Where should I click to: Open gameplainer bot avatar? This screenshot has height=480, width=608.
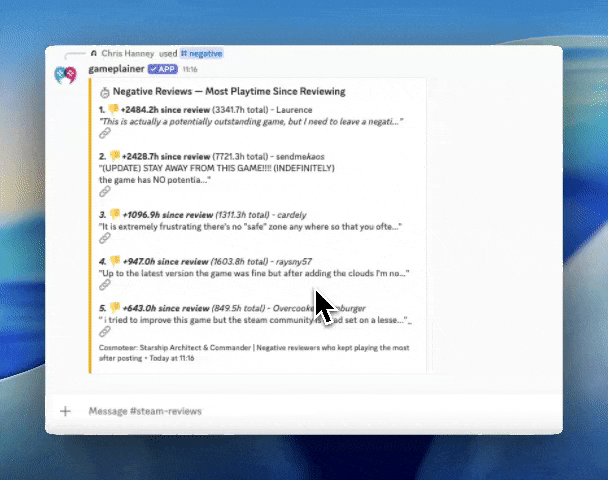point(65,75)
